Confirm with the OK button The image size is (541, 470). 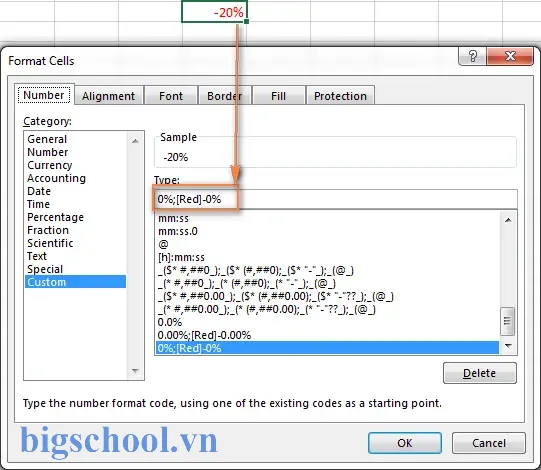click(405, 443)
